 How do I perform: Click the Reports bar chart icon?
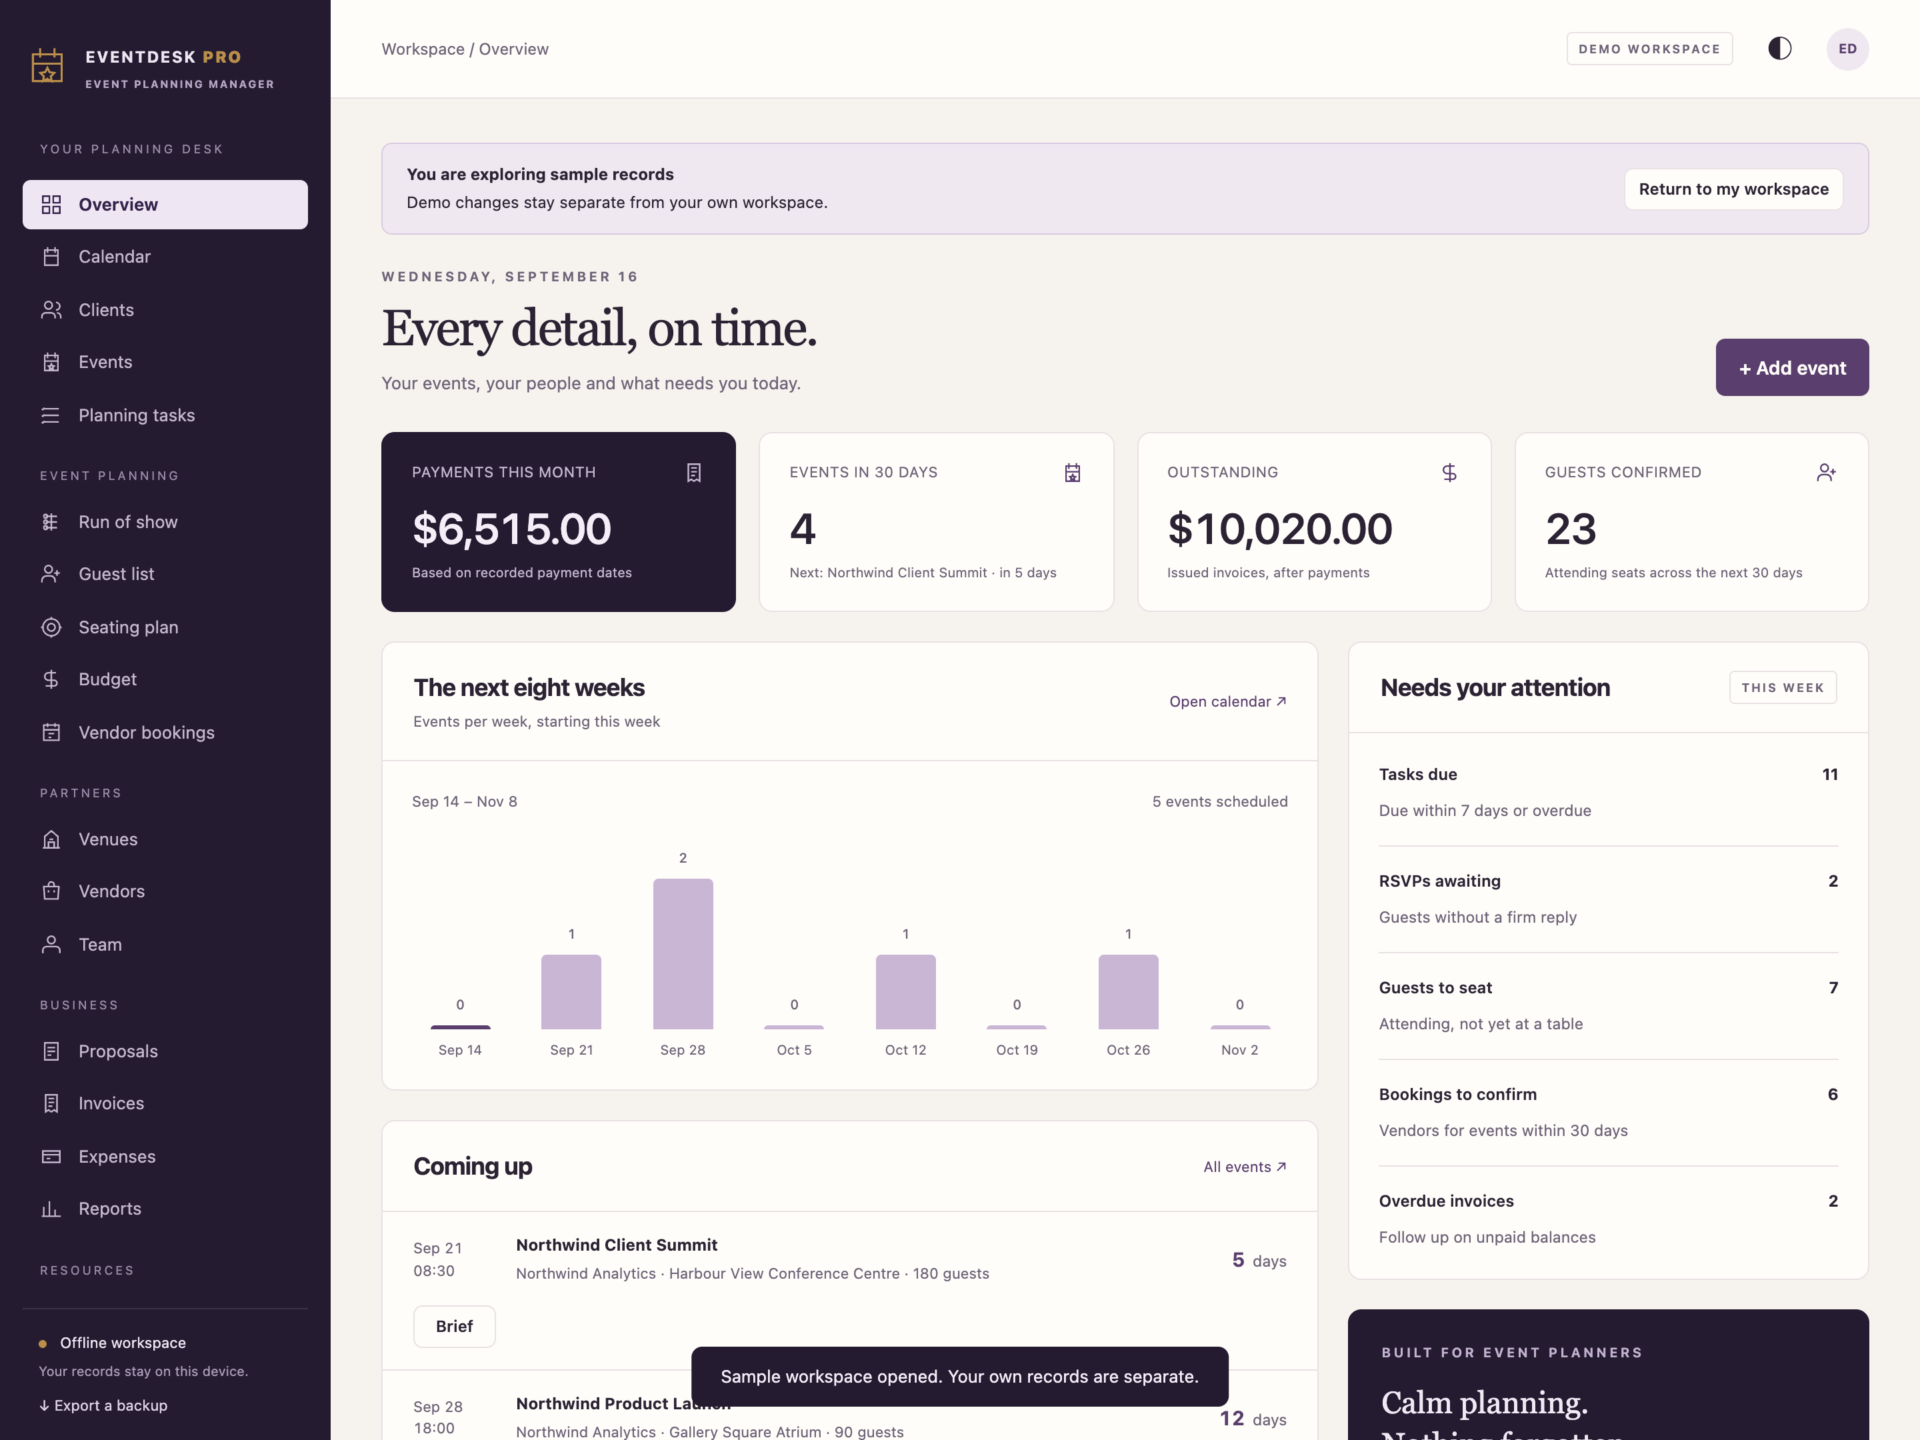[51, 1208]
